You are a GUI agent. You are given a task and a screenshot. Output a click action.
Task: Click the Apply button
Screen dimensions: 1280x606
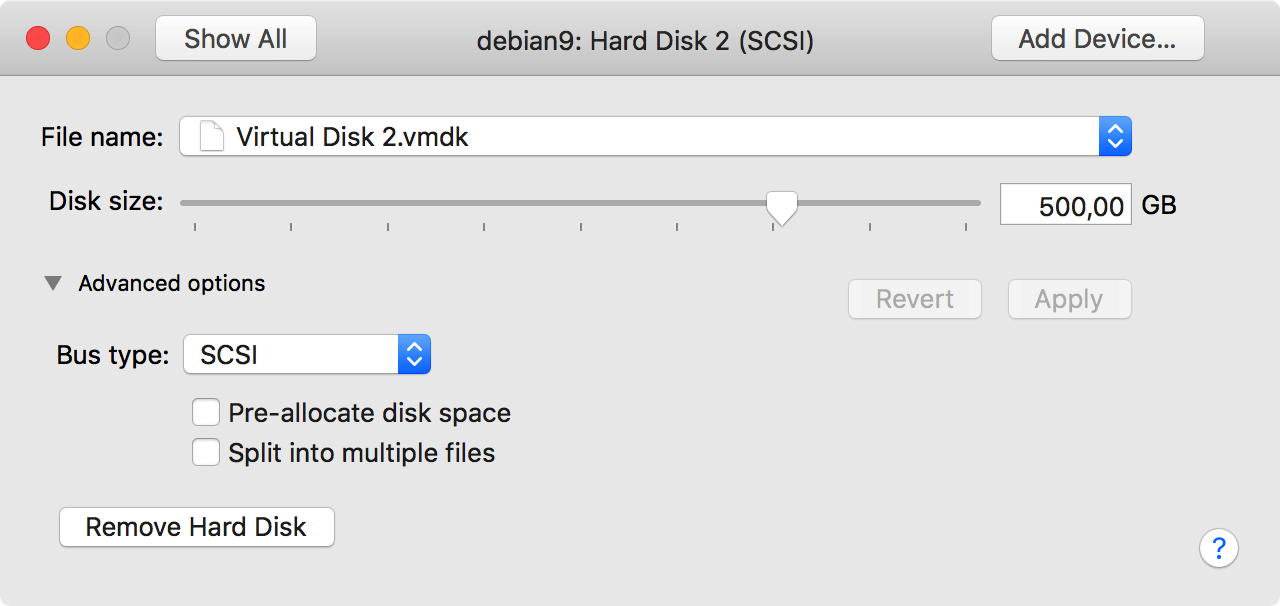(x=1069, y=299)
